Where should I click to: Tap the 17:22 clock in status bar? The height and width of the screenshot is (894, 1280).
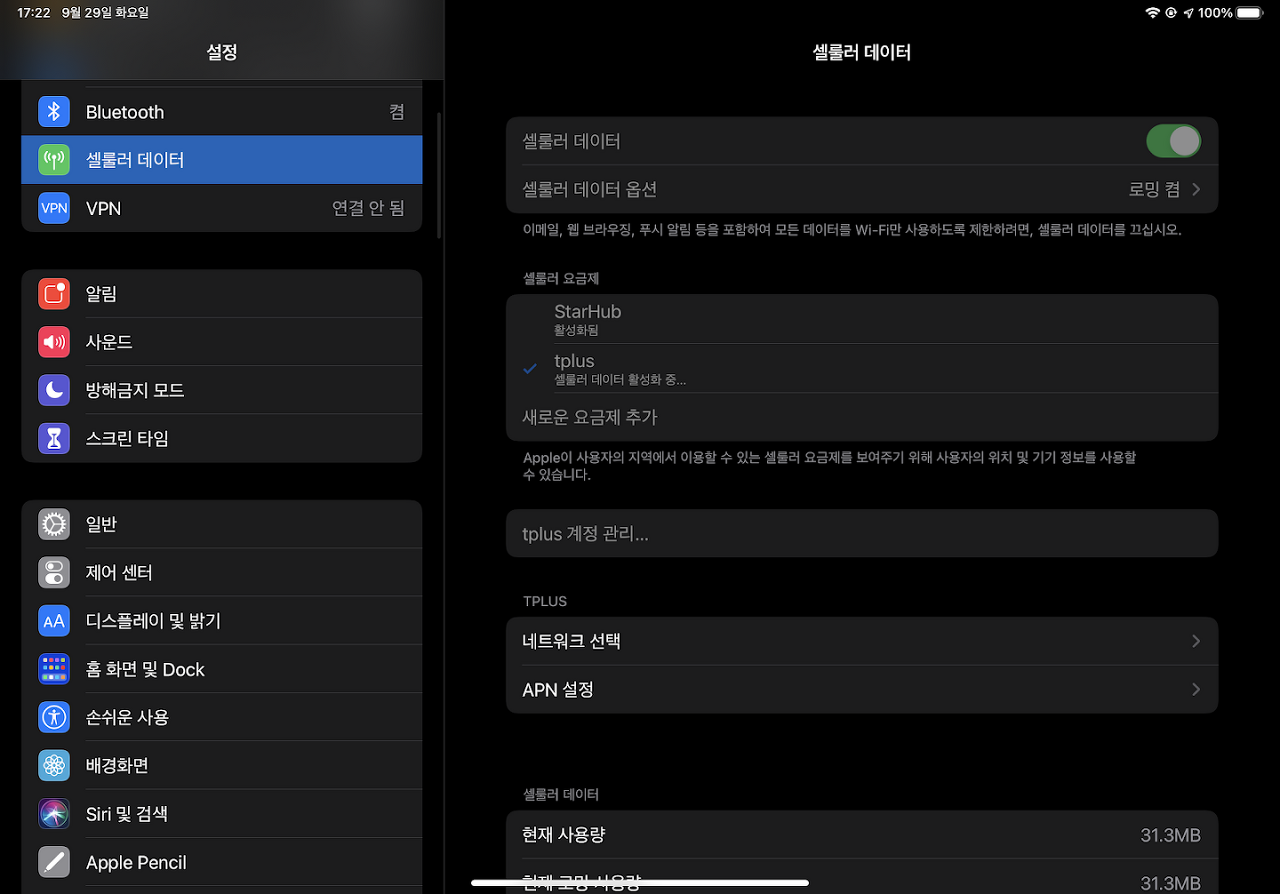(34, 13)
